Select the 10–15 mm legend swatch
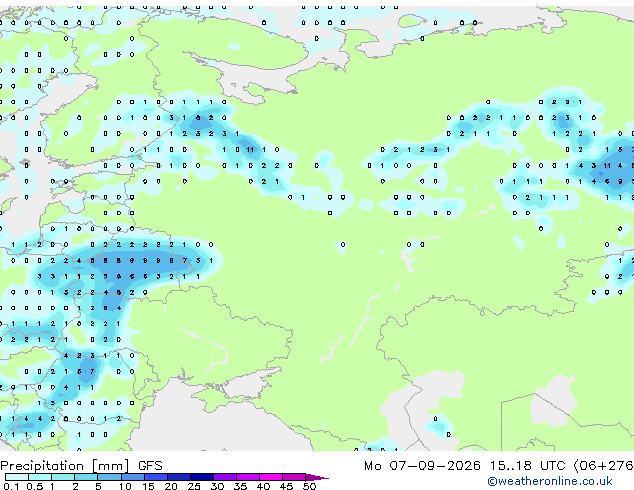Viewport: 634px width, 490px height. point(132,477)
